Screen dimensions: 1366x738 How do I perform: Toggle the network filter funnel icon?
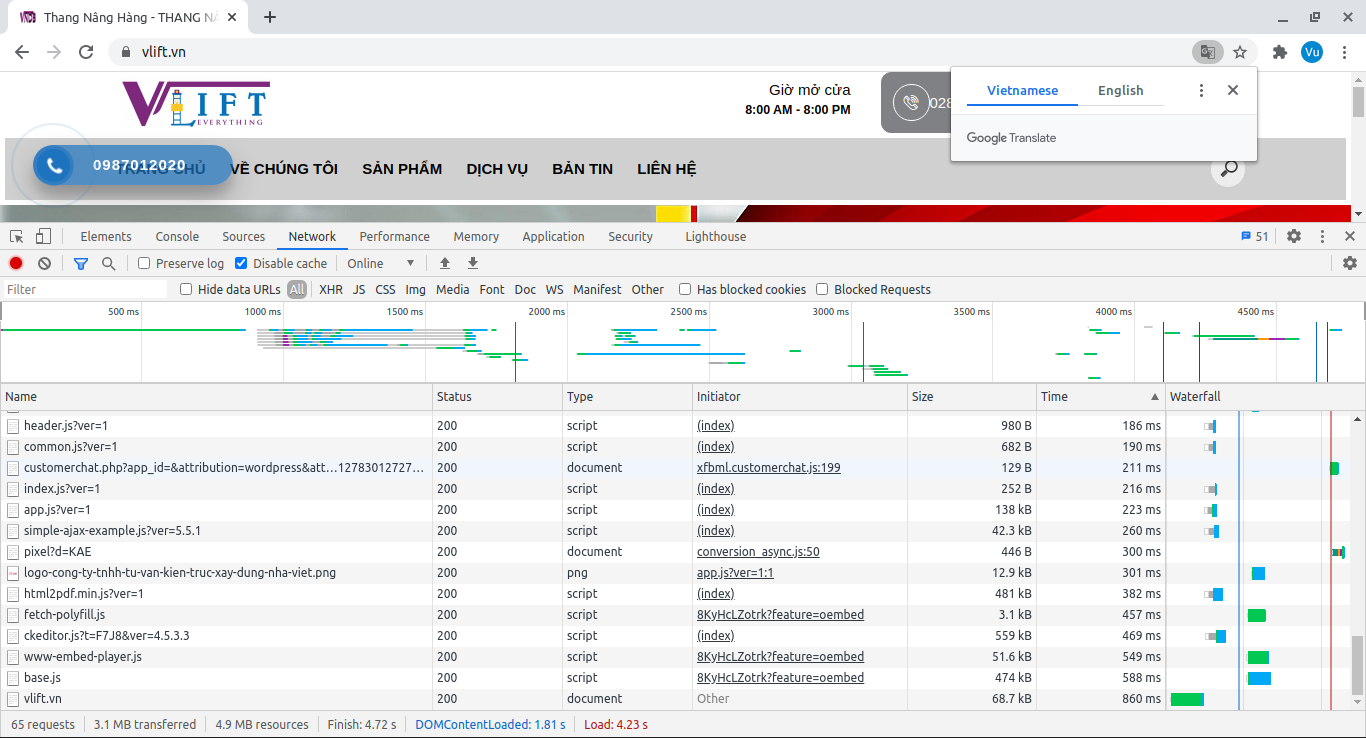81,263
